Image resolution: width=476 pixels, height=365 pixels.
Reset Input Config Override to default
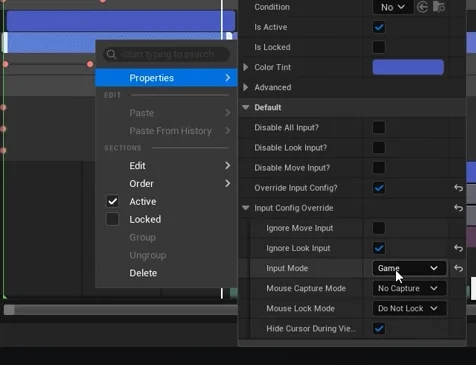[458, 208]
